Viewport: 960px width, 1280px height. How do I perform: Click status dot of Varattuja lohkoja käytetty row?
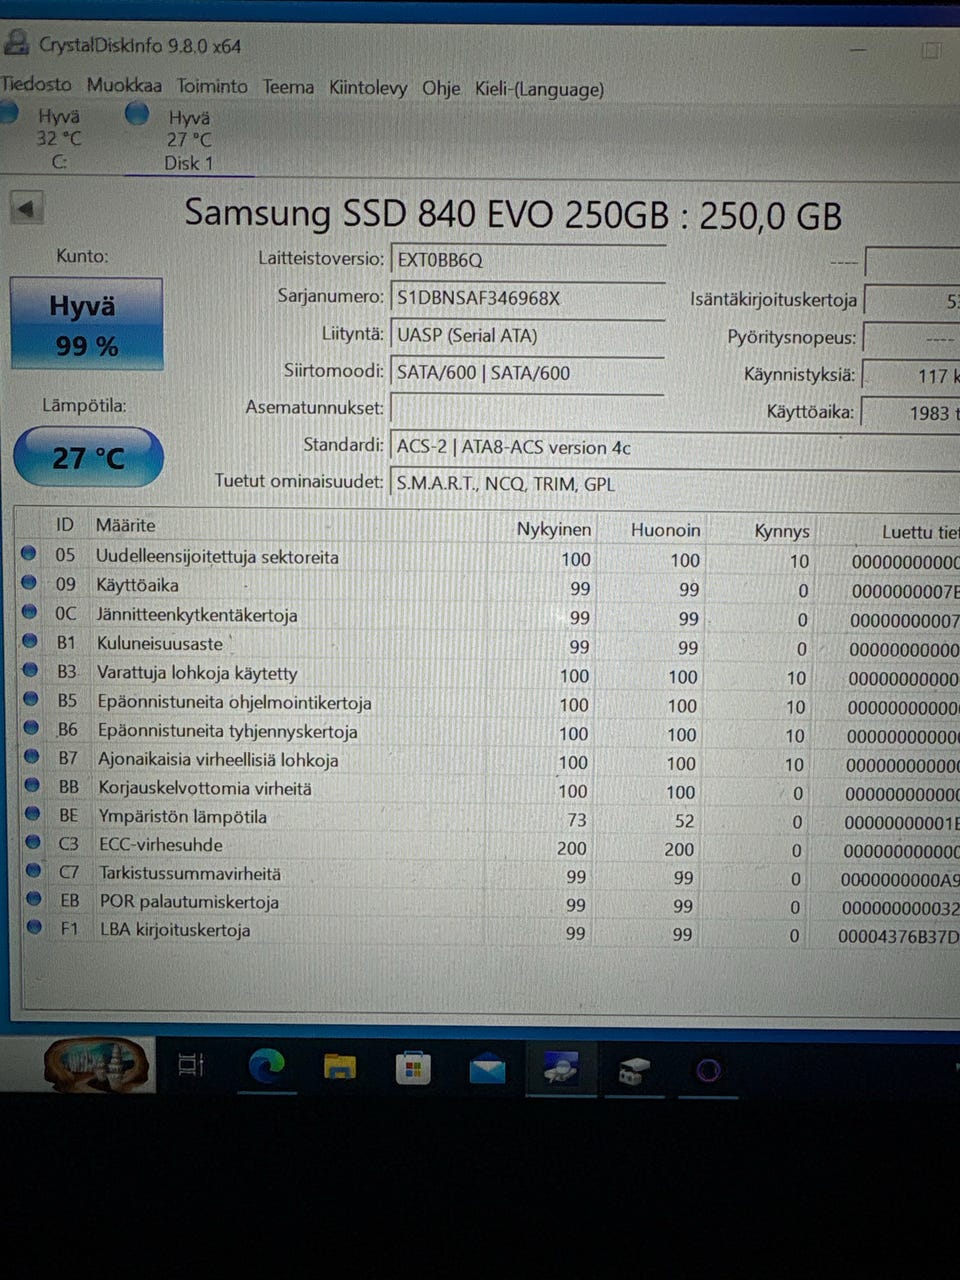tap(30, 669)
